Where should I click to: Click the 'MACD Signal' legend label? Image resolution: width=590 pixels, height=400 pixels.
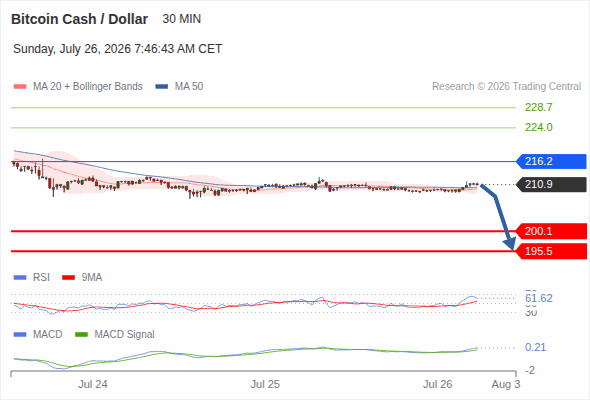[125, 335]
